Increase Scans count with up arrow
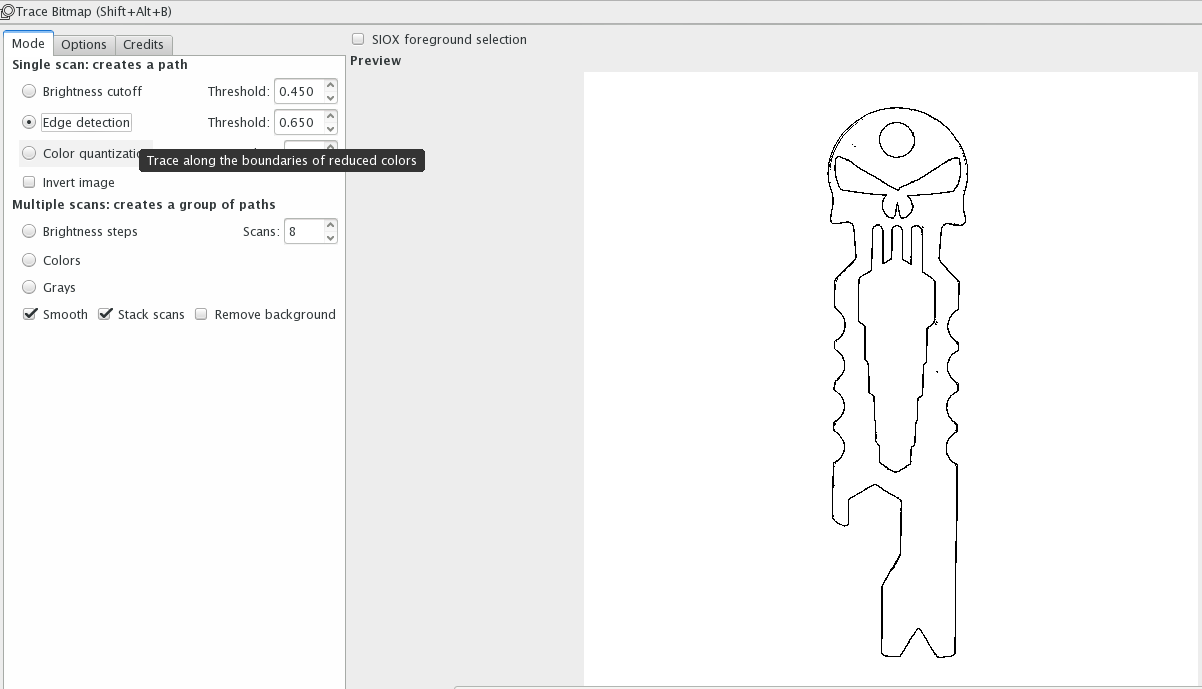Image resolution: width=1202 pixels, height=689 pixels. (331, 226)
